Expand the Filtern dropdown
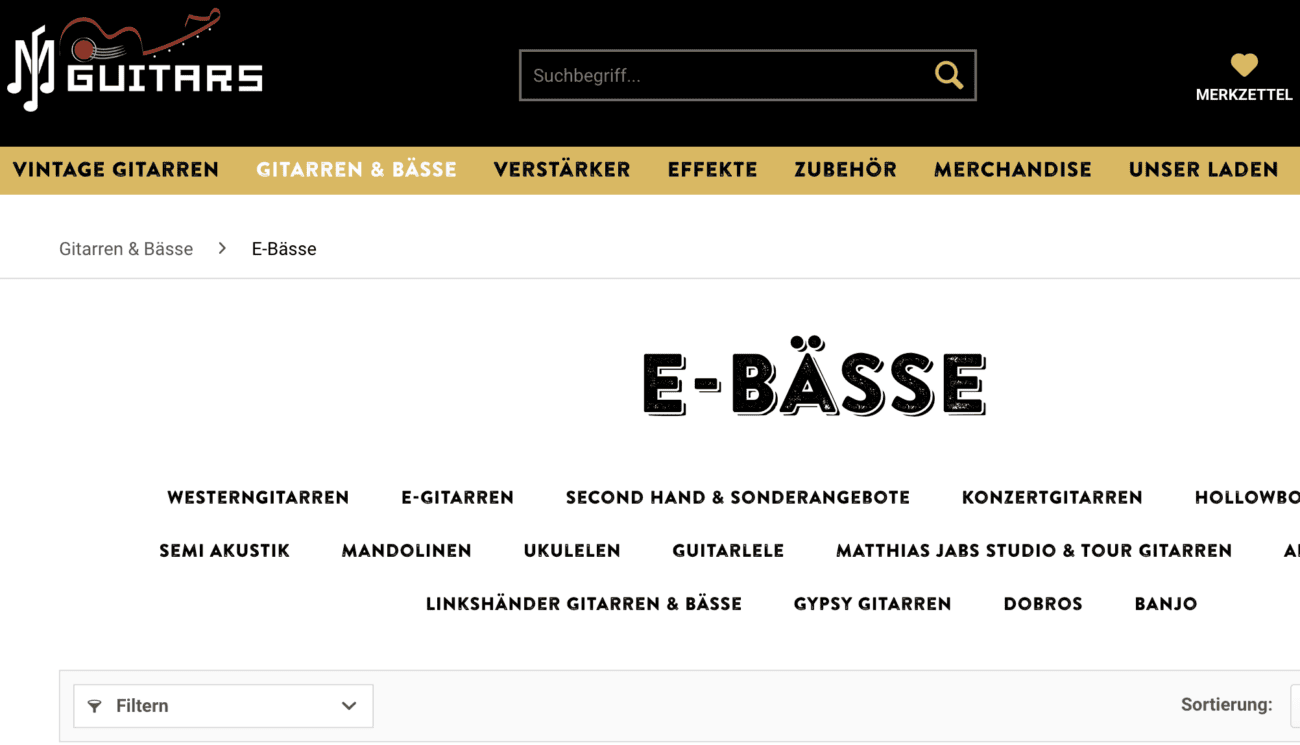Screen dimensions: 1300x745 pos(223,706)
